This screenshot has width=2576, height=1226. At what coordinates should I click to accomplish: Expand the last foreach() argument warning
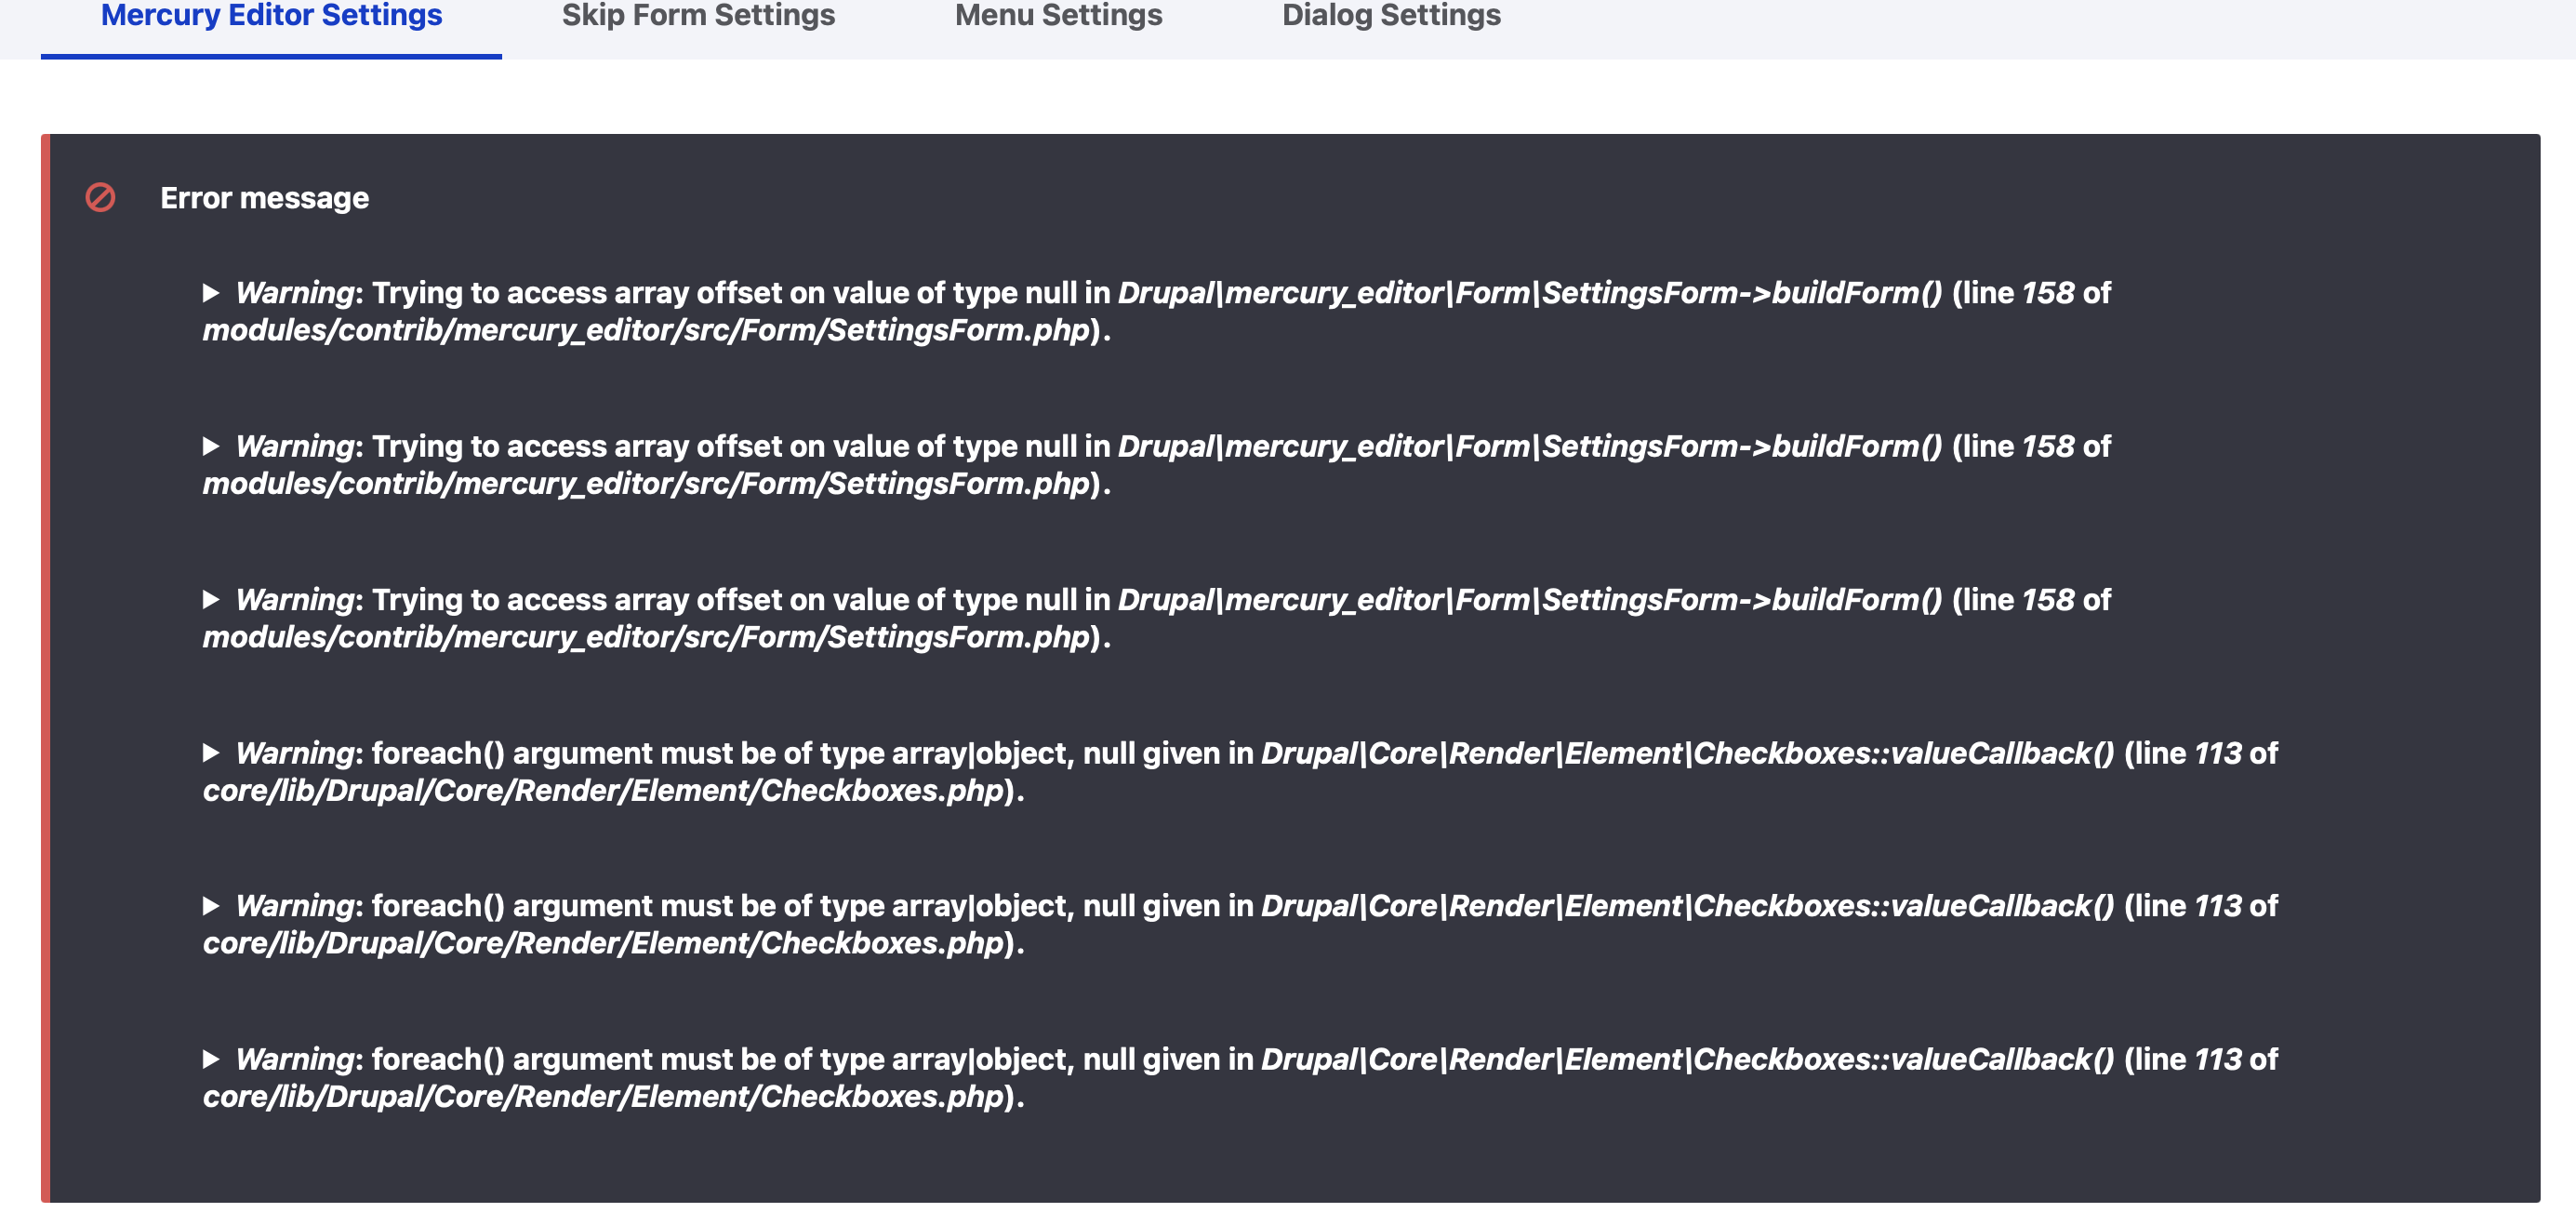coord(213,1060)
